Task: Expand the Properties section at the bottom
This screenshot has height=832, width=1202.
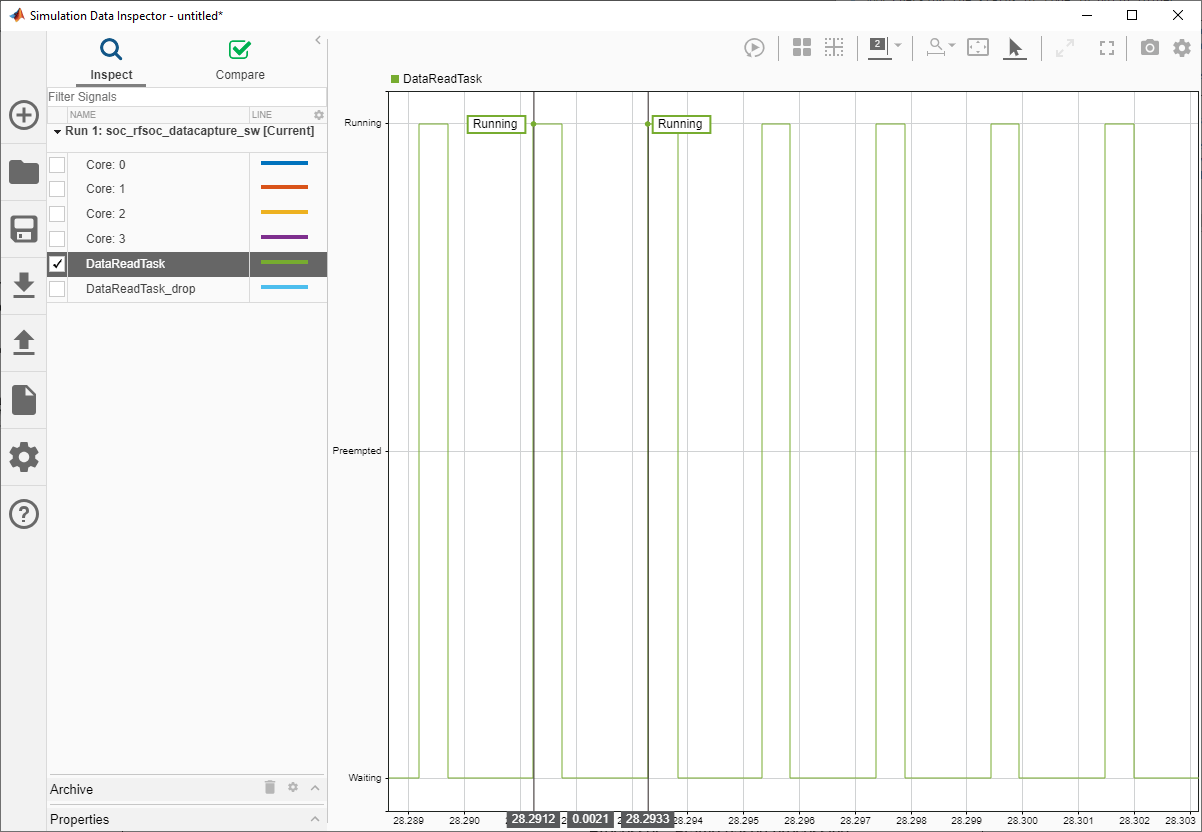Action: 313,819
